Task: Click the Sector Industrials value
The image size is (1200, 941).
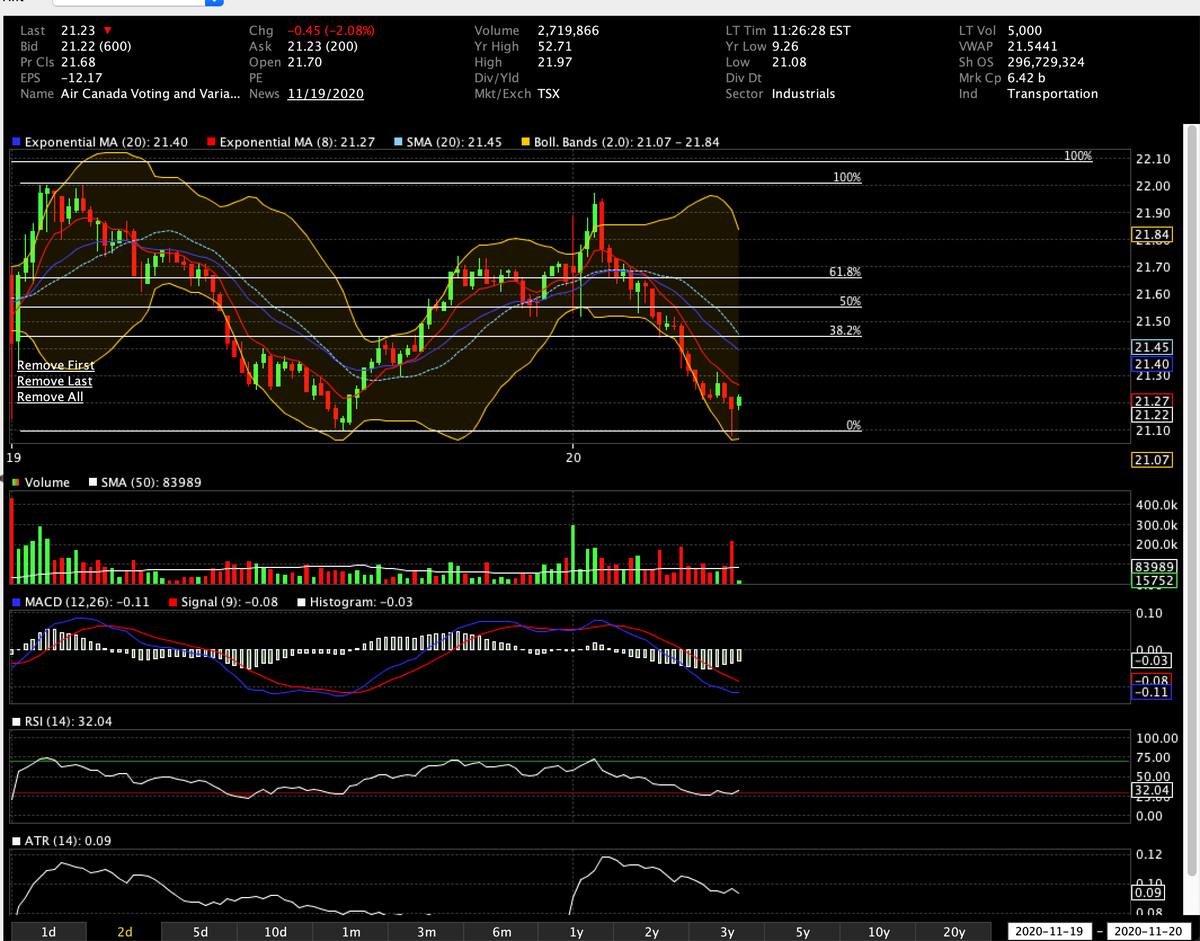Action: 803,94
